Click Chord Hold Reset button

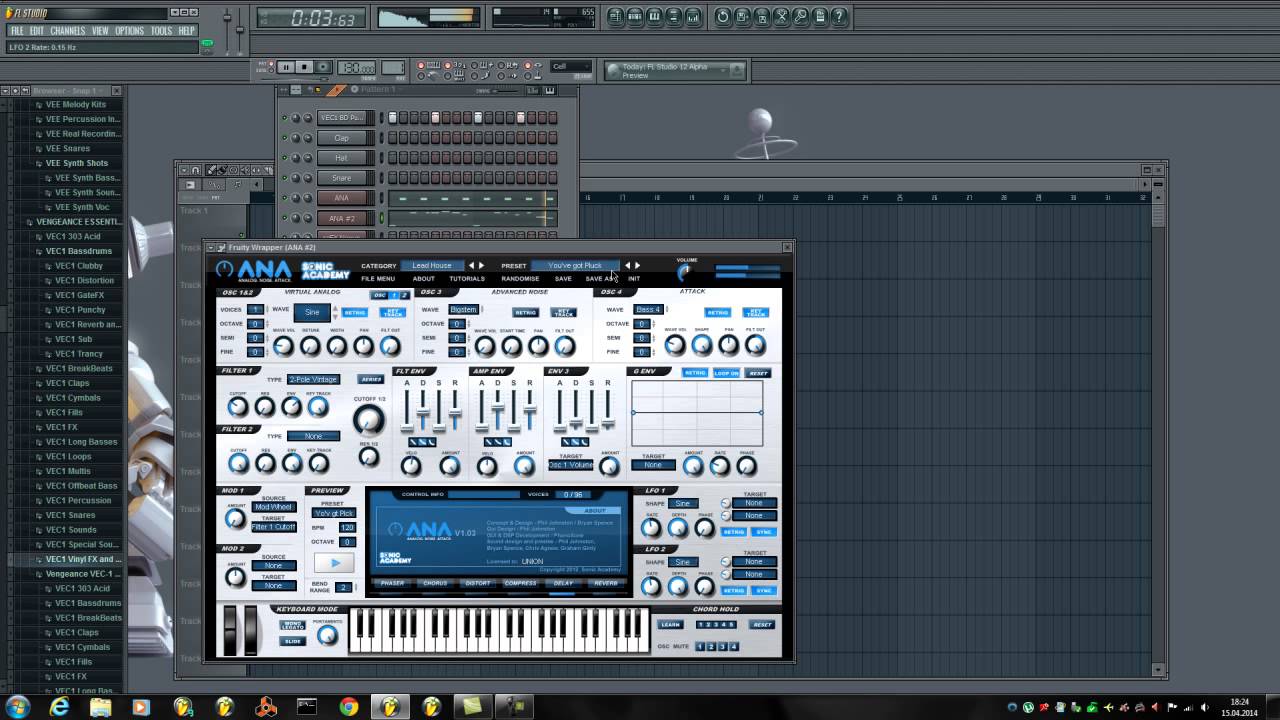point(763,625)
